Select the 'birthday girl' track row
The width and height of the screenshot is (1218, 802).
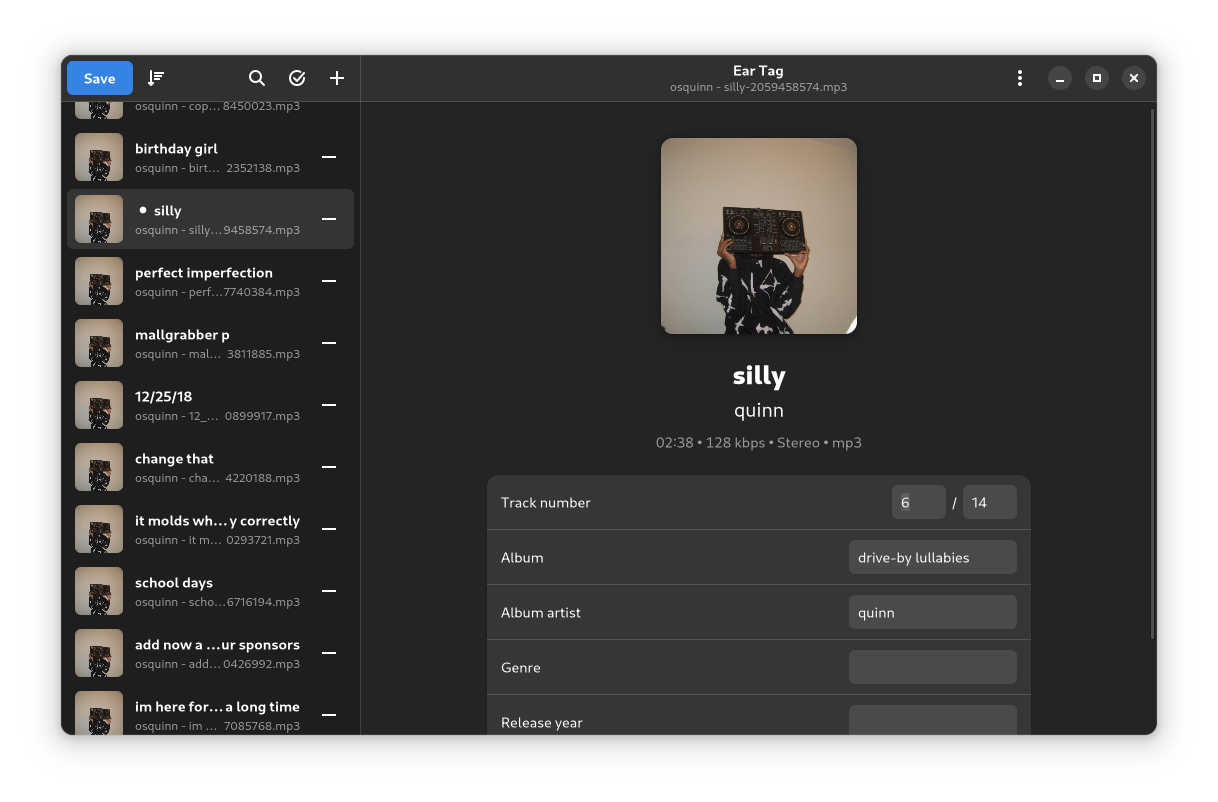(x=210, y=157)
